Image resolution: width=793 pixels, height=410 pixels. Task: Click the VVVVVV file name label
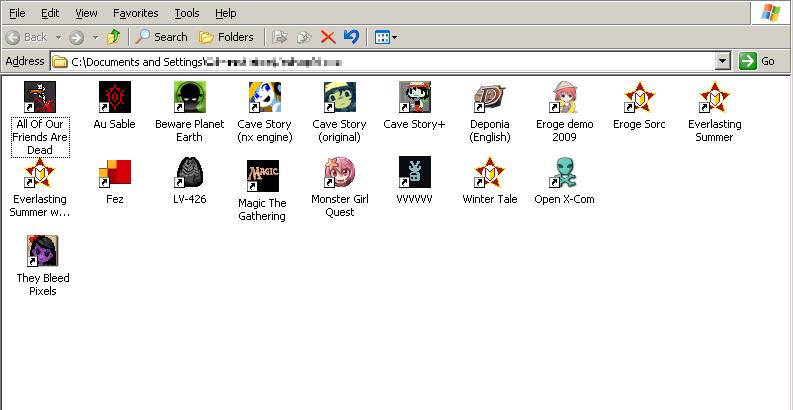click(414, 199)
